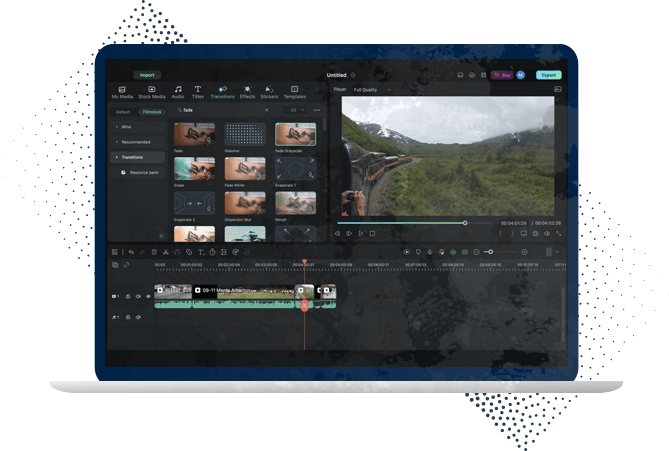
Task: Switch to the Default tab
Action: 123,111
